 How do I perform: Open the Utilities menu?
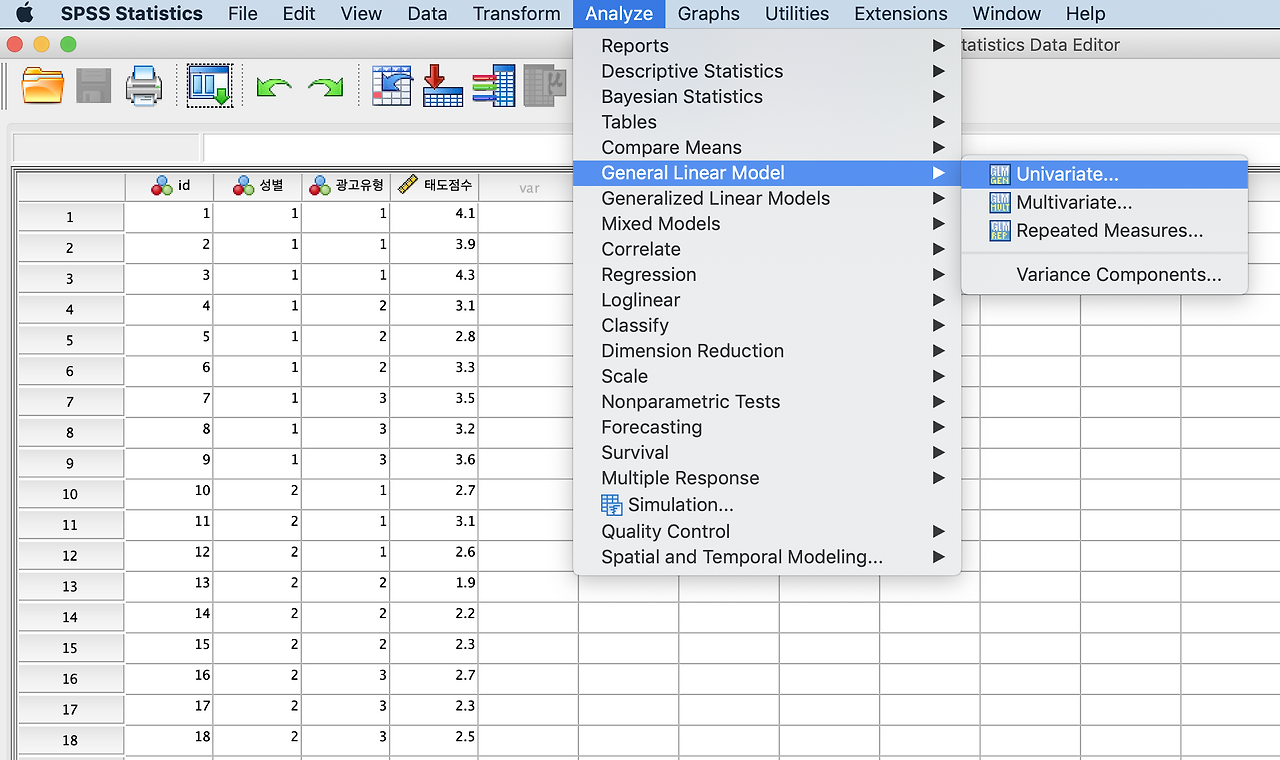(797, 13)
